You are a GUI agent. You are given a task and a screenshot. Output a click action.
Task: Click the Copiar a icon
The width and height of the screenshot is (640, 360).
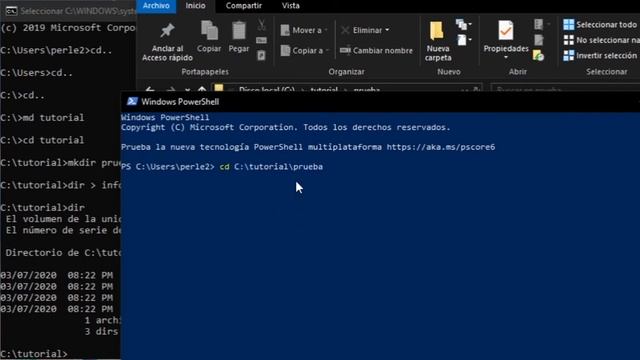(x=285, y=50)
